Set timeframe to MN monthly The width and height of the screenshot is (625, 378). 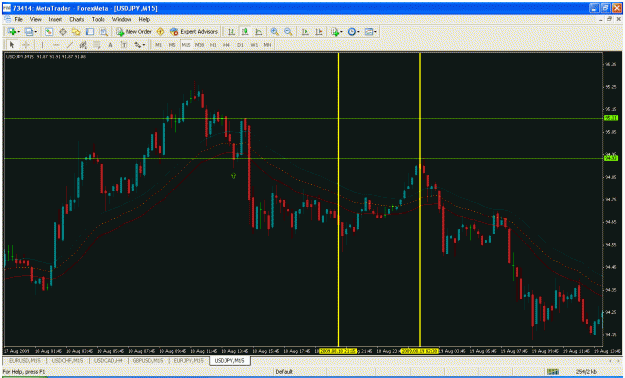(267, 45)
